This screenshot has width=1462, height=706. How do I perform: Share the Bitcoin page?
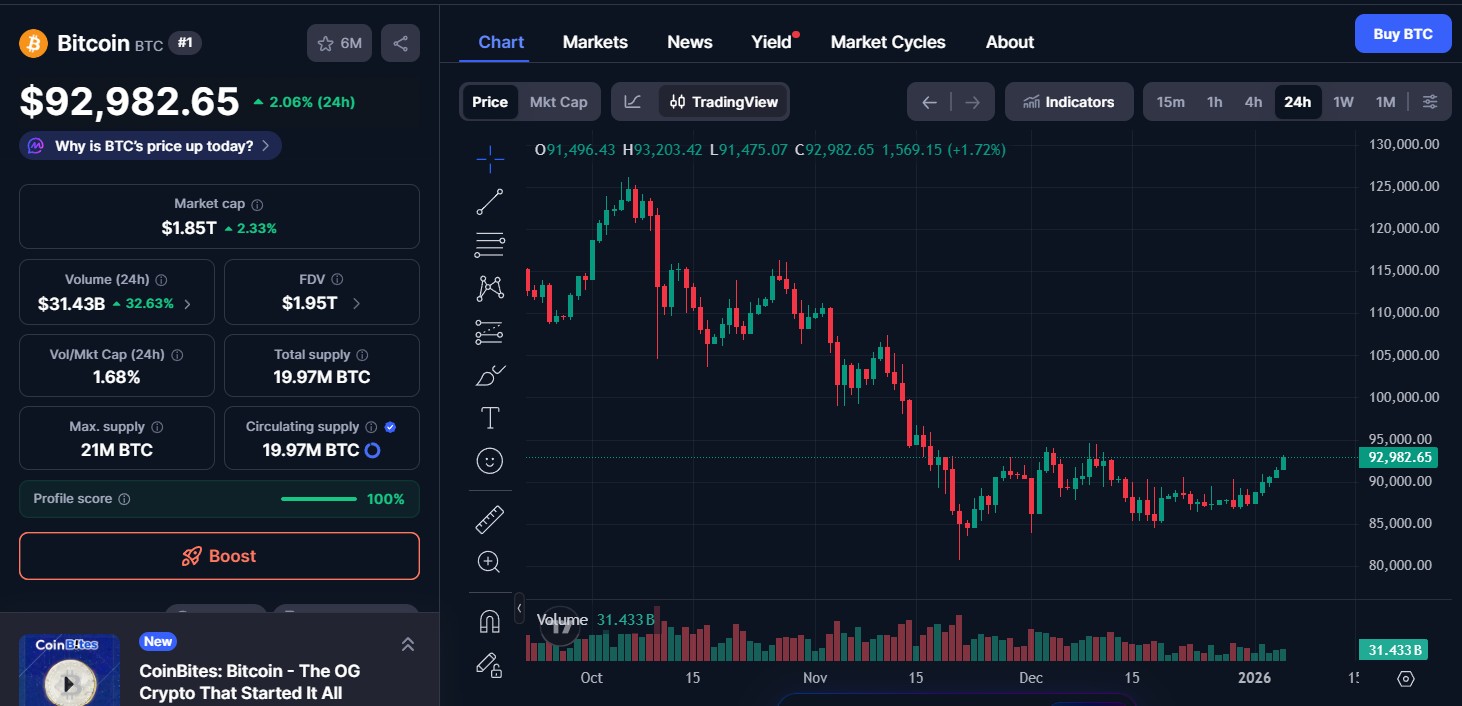(400, 43)
